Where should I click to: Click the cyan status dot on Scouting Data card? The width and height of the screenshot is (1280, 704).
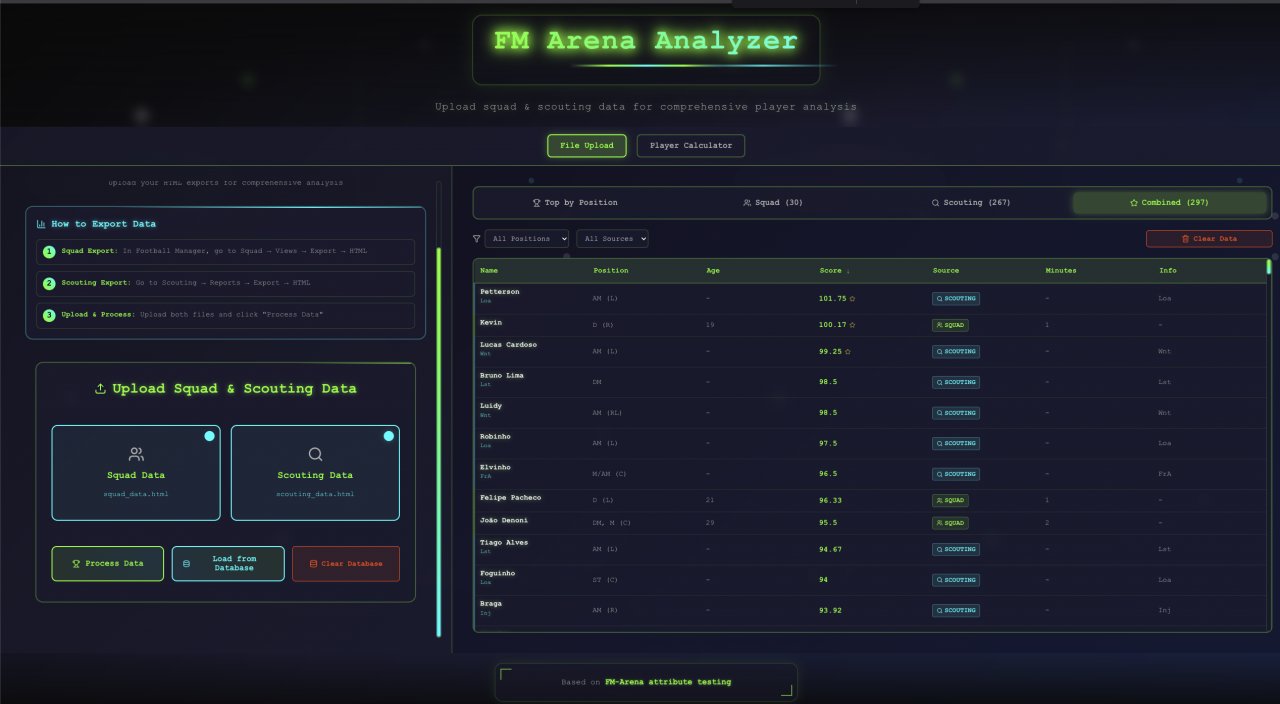tap(388, 436)
